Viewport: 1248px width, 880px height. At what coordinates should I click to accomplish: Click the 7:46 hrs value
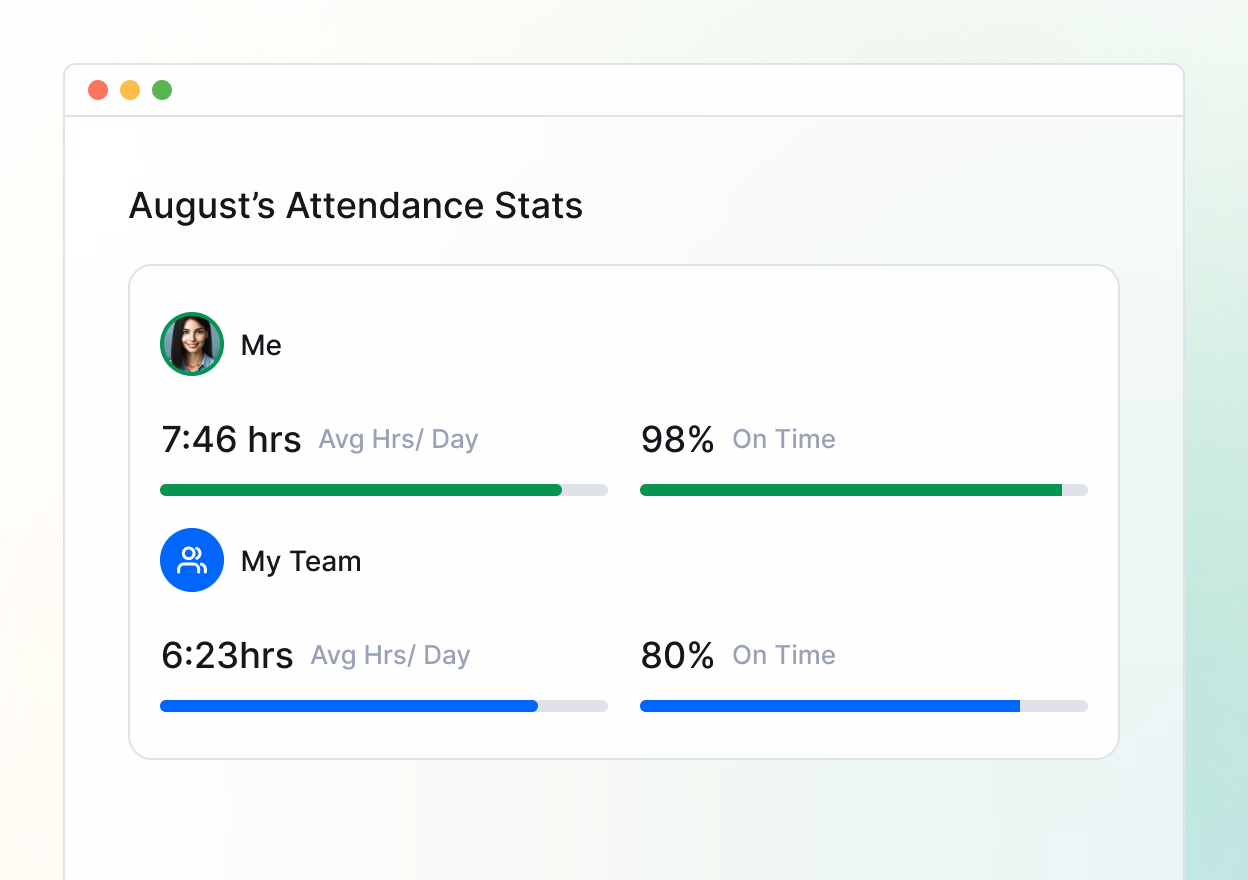point(231,440)
